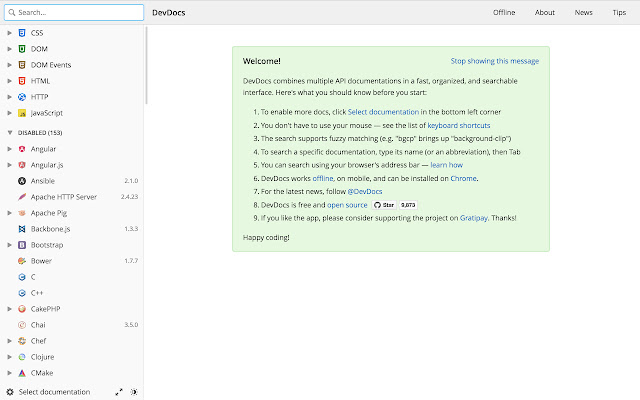The height and width of the screenshot is (400, 640).
Task: Click the CSS documentation icon
Action: [22, 33]
